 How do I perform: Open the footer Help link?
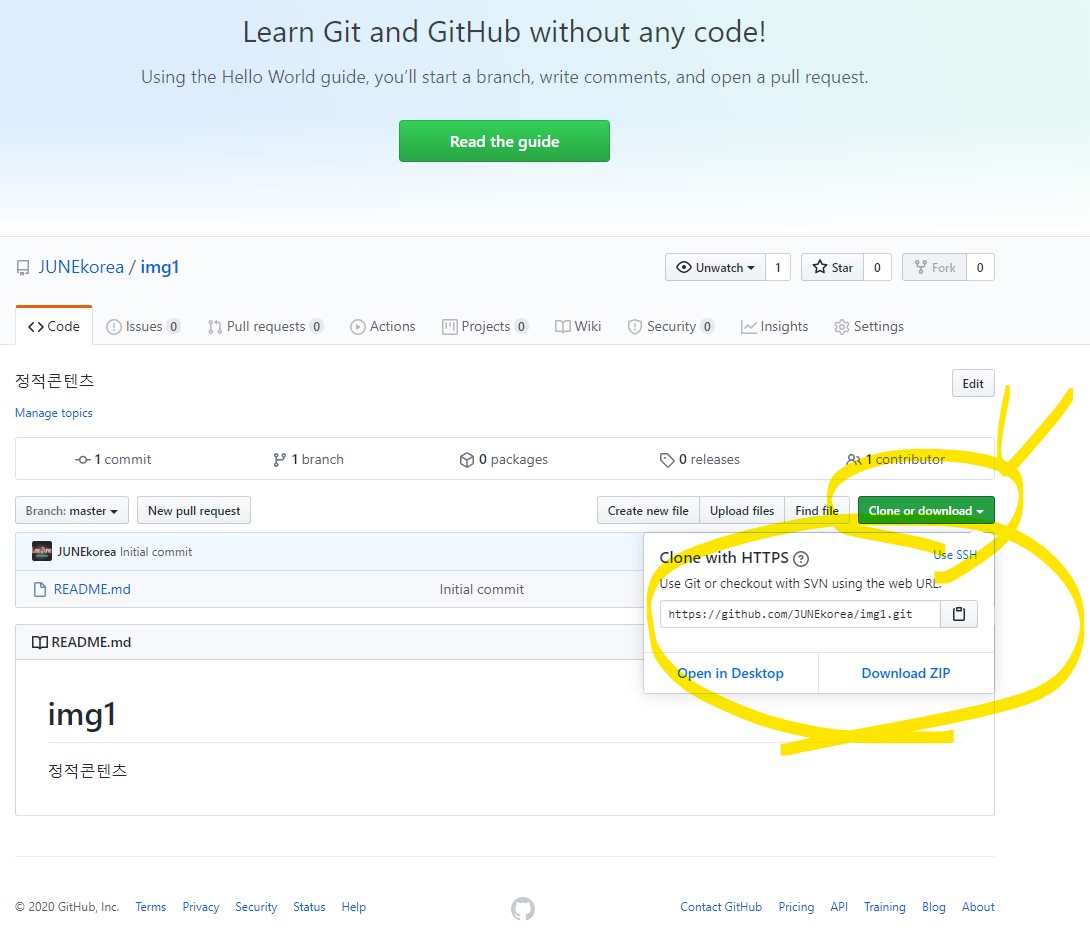(x=353, y=907)
